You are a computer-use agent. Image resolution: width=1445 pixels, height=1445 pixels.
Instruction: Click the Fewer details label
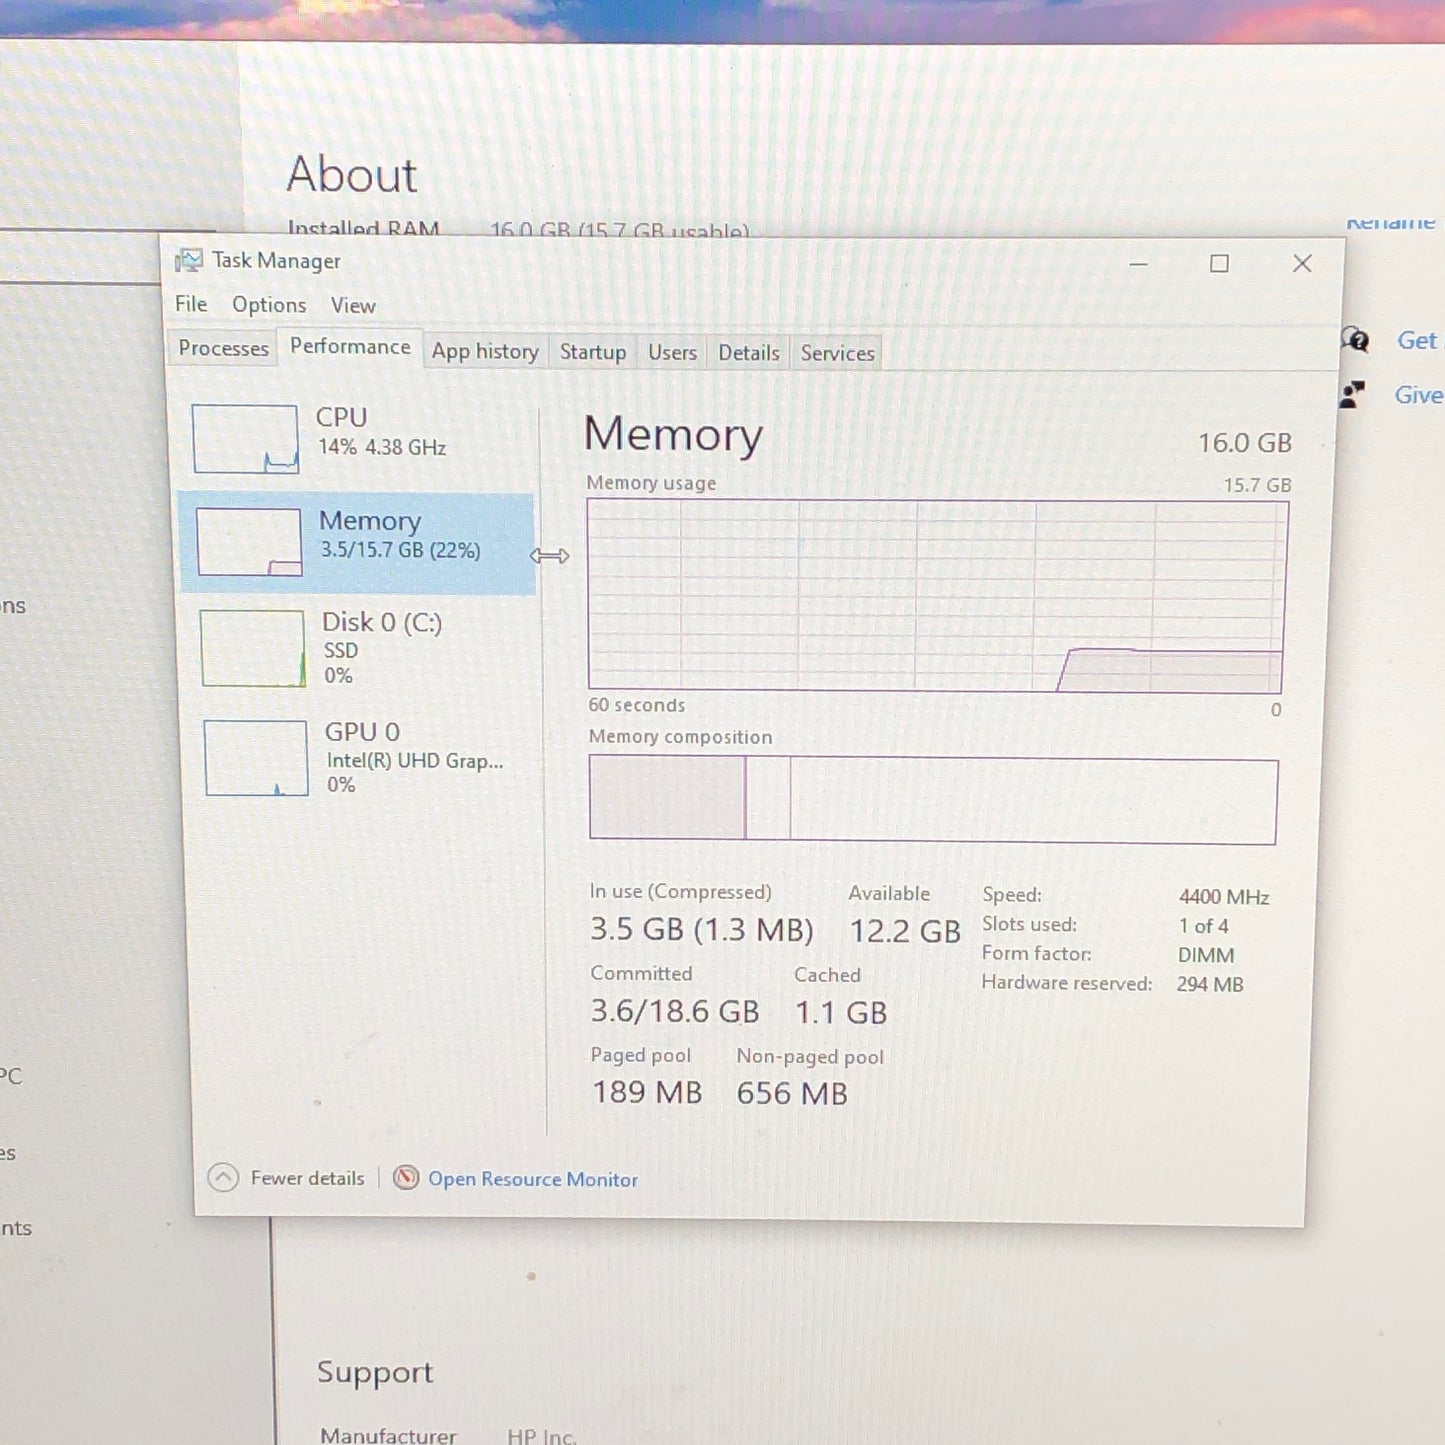pyautogui.click(x=307, y=1178)
